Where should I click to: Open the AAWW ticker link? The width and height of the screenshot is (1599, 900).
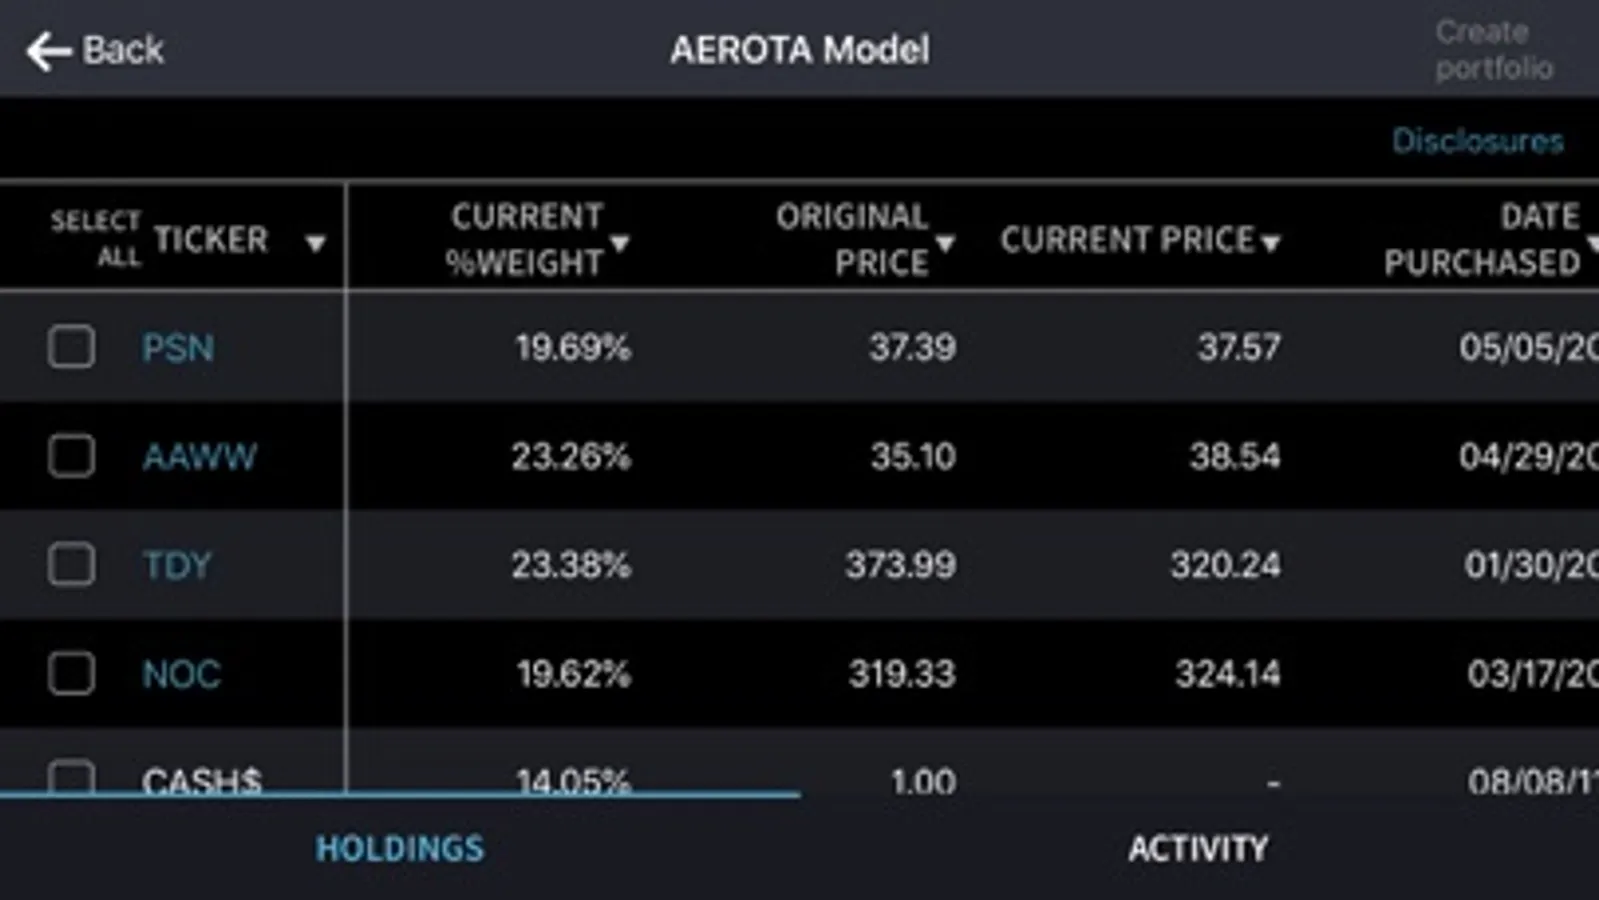[199, 457]
